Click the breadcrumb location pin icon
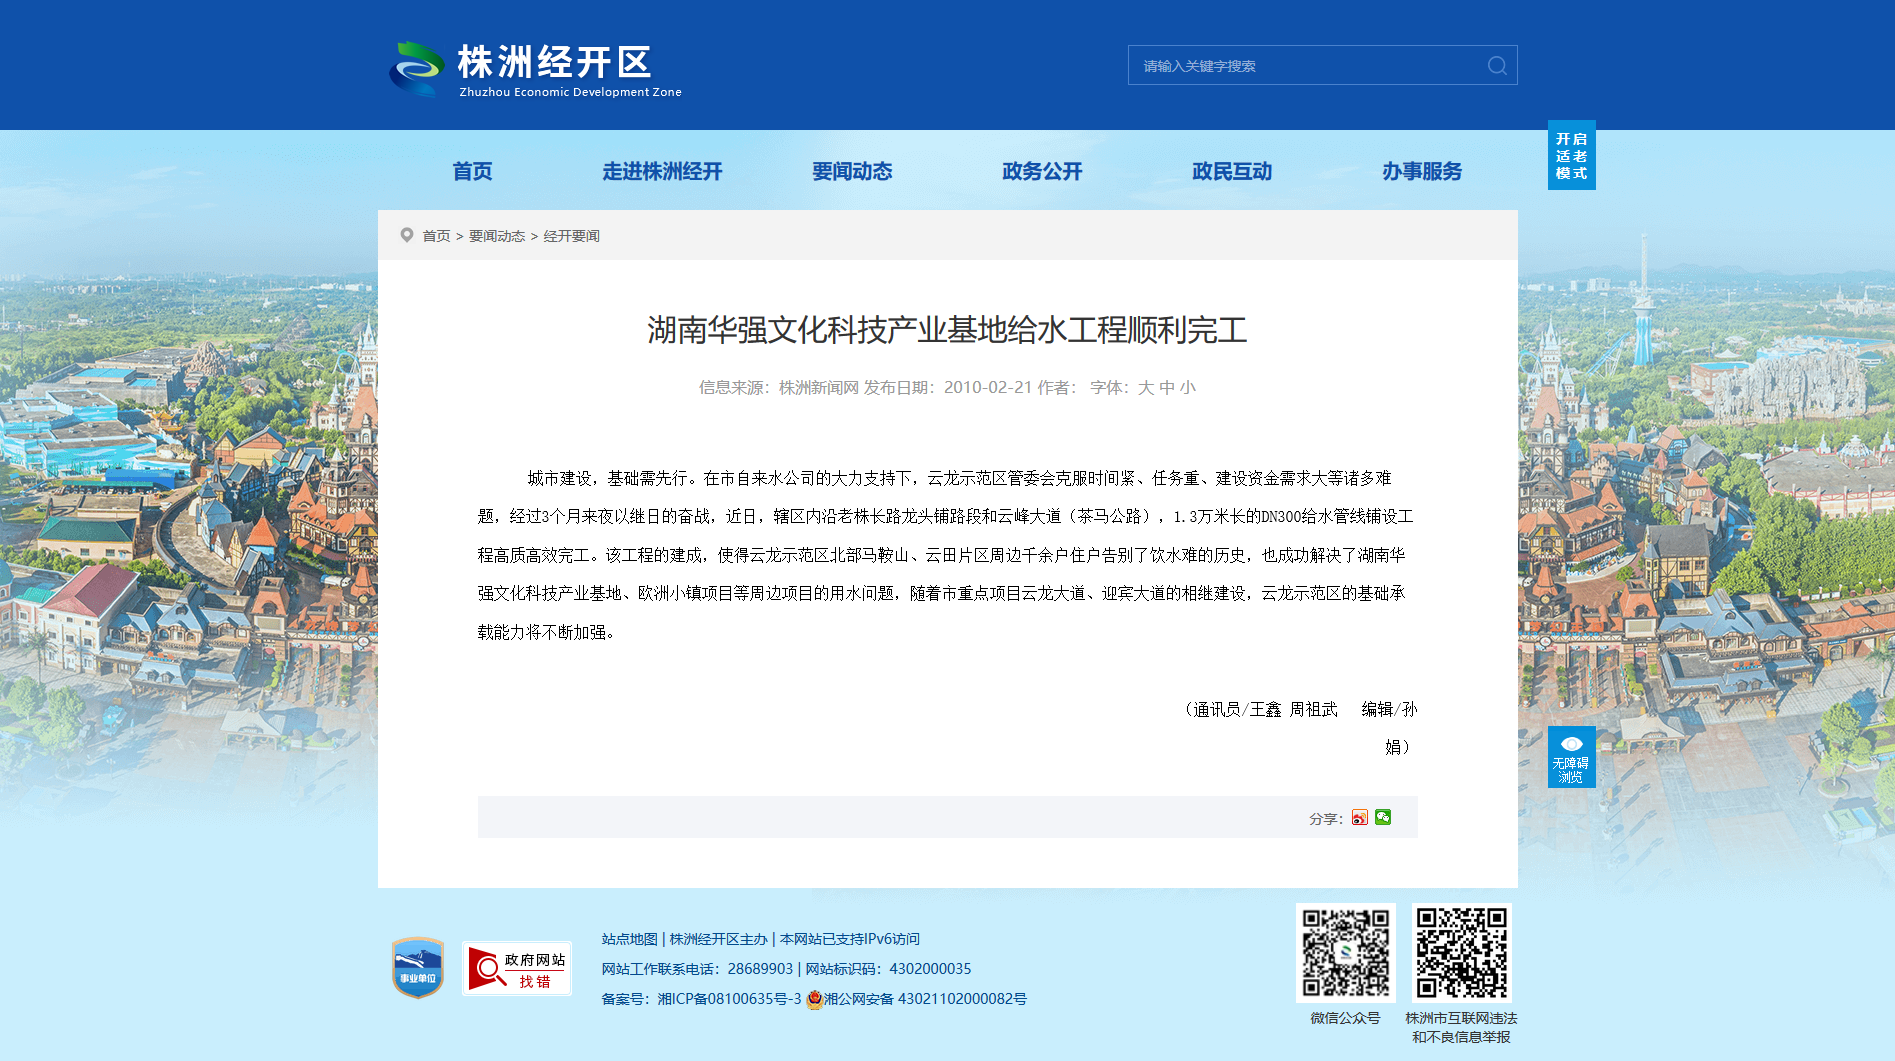The height and width of the screenshot is (1061, 1895). point(407,235)
